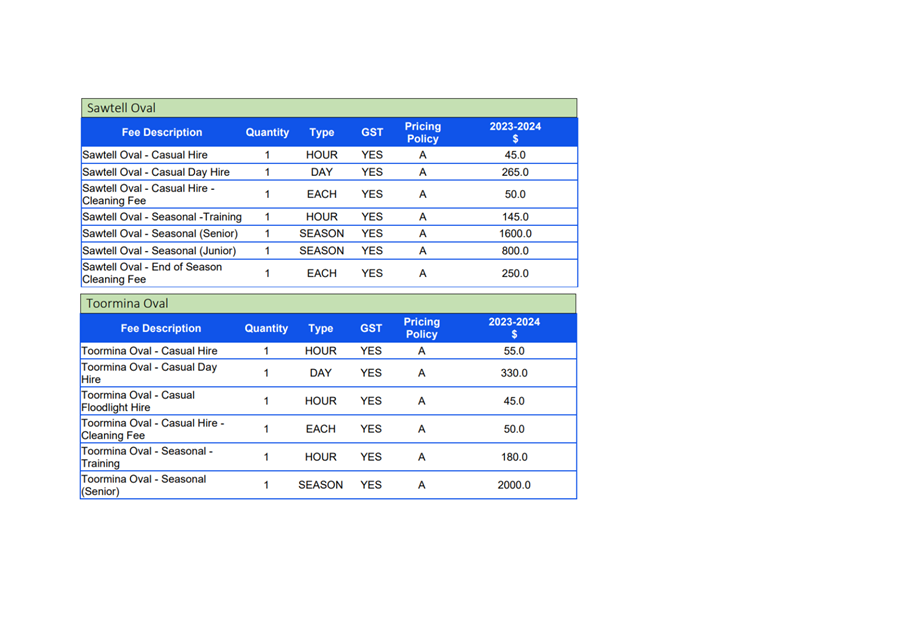The height and width of the screenshot is (641, 907).
Task: Select the 250.0 price value
Action: pyautogui.click(x=515, y=274)
